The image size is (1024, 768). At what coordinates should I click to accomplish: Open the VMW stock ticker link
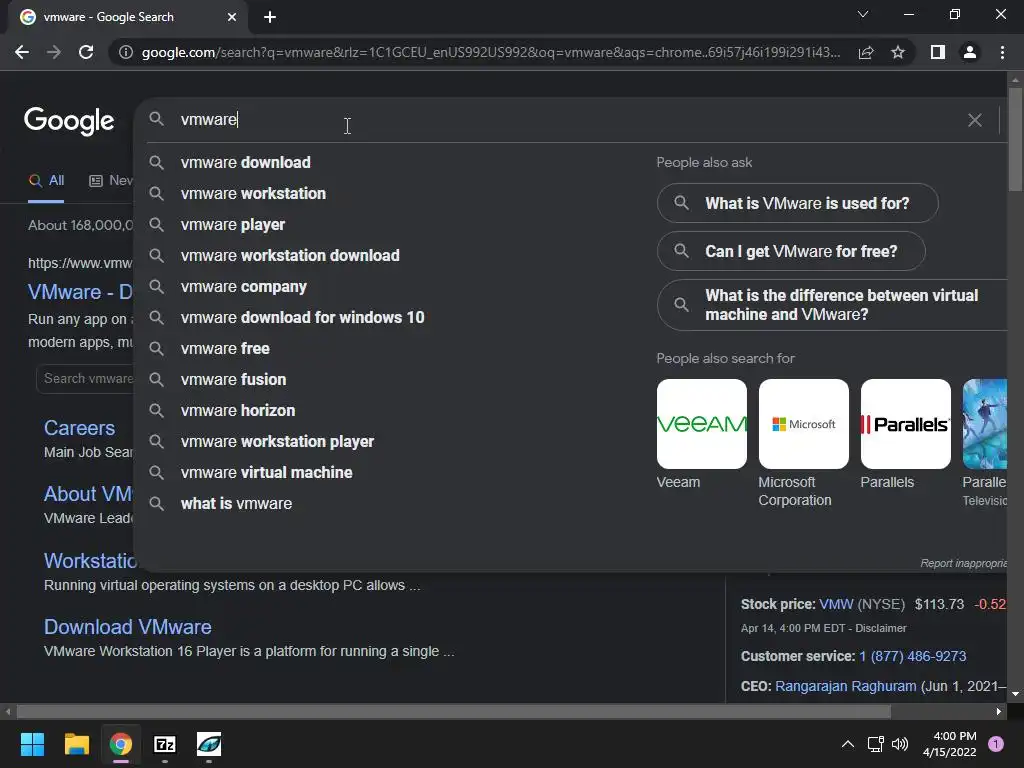836,604
